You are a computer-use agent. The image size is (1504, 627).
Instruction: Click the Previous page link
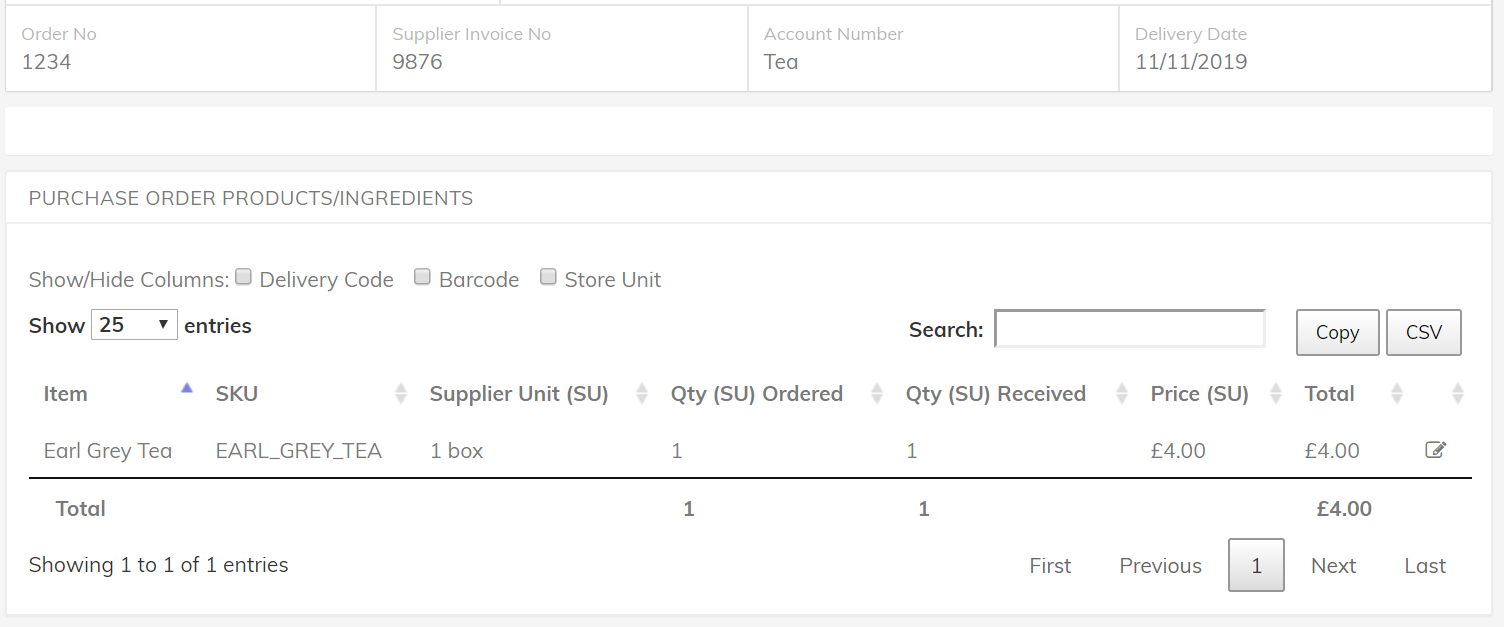point(1160,566)
